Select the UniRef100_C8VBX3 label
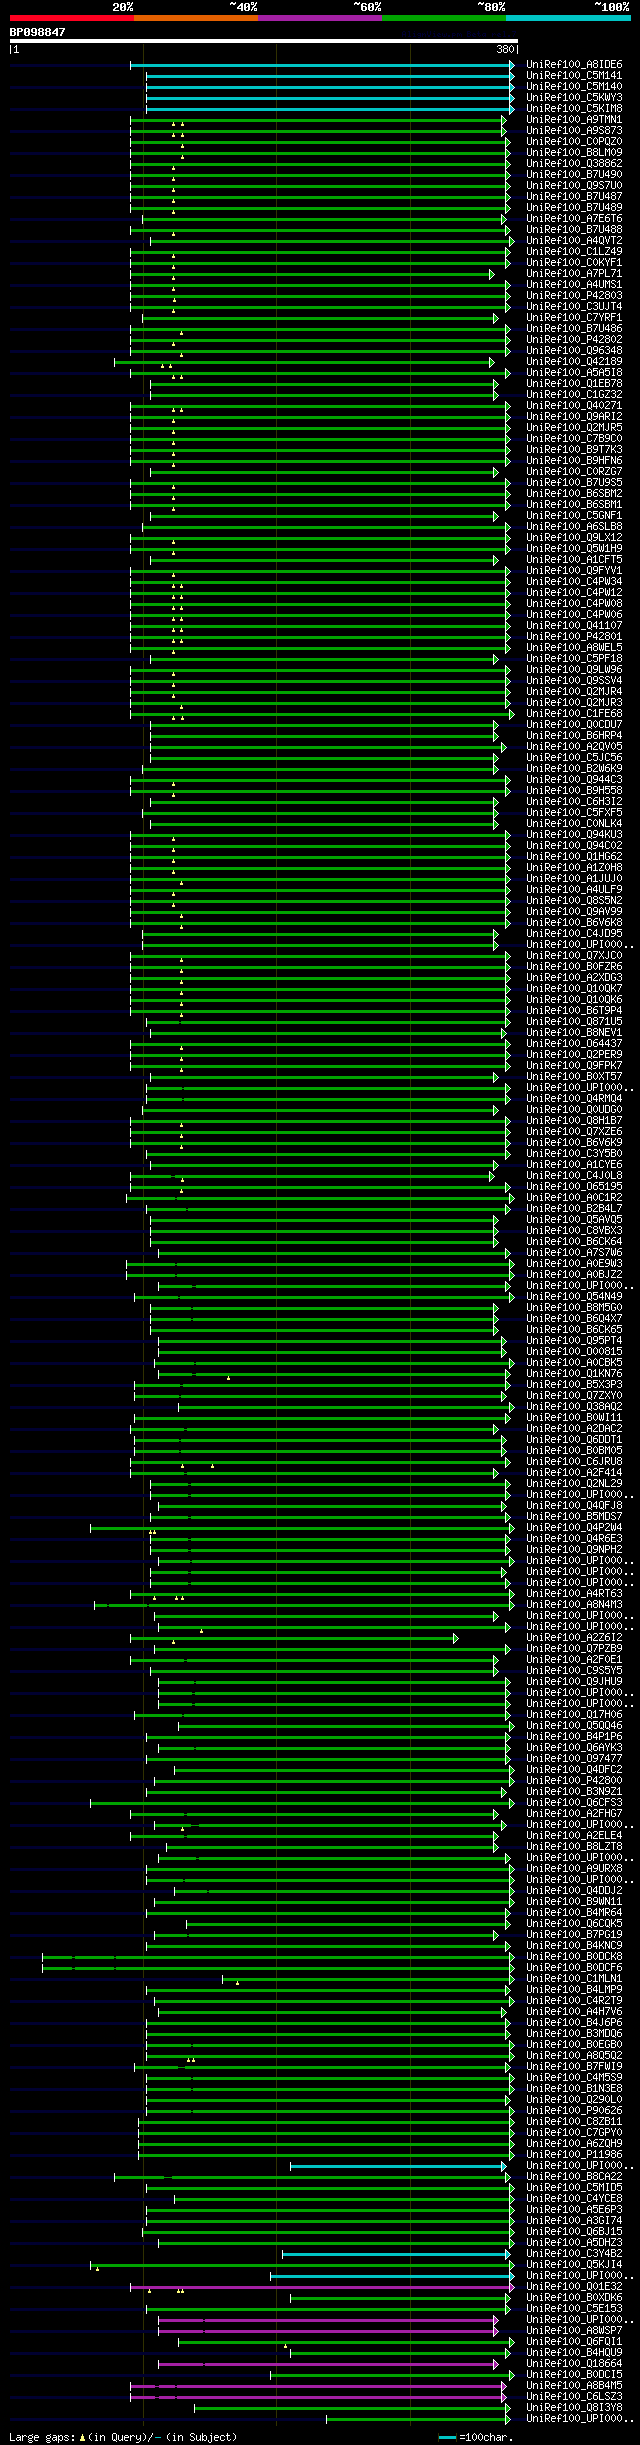 [x=574, y=1231]
